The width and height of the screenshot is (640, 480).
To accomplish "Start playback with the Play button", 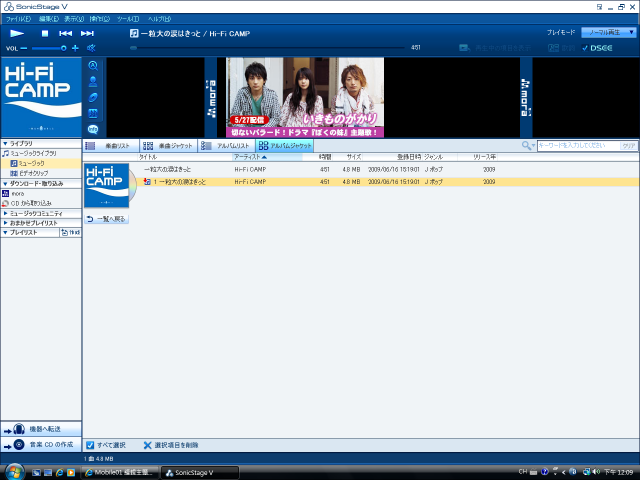I will tap(17, 33).
